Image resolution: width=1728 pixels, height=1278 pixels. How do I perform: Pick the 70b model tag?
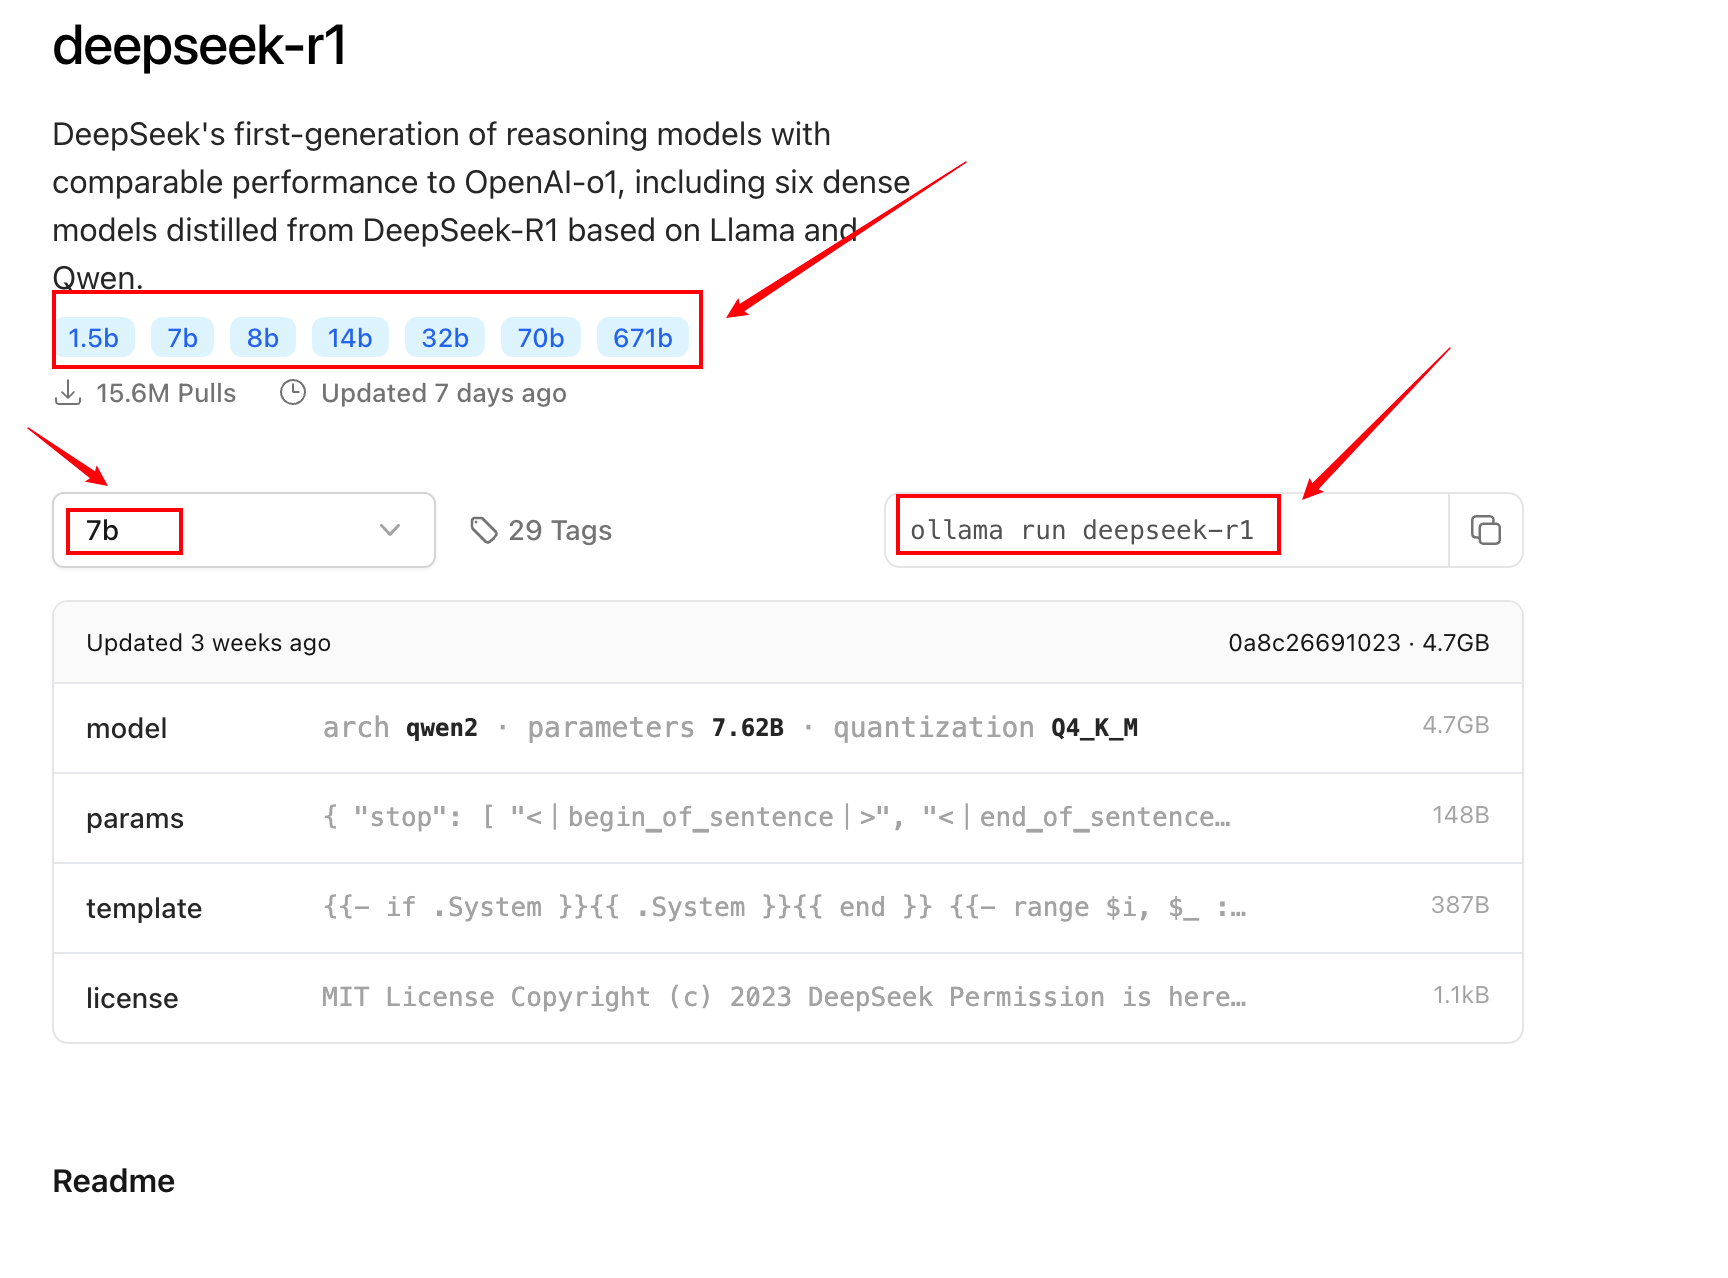(541, 338)
